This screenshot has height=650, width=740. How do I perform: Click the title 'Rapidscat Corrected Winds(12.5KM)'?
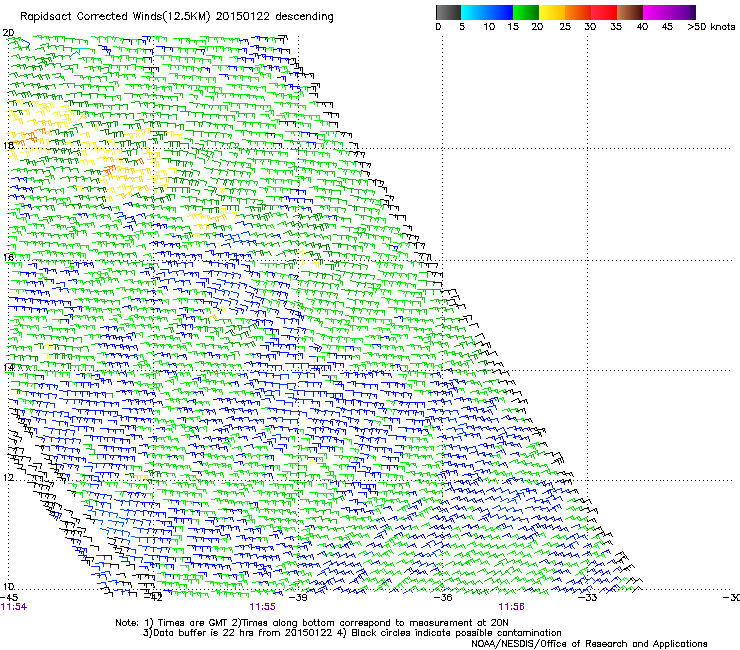115,17
